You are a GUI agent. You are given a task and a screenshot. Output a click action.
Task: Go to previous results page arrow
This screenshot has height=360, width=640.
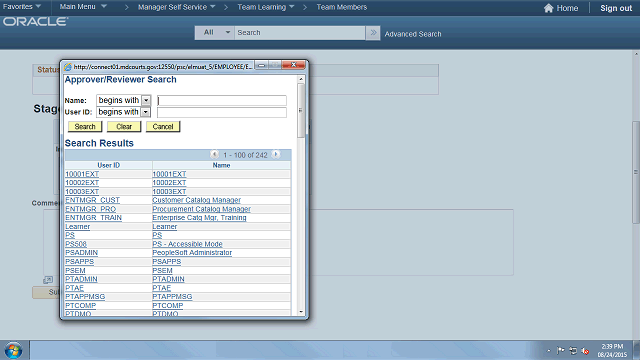pyautogui.click(x=214, y=154)
